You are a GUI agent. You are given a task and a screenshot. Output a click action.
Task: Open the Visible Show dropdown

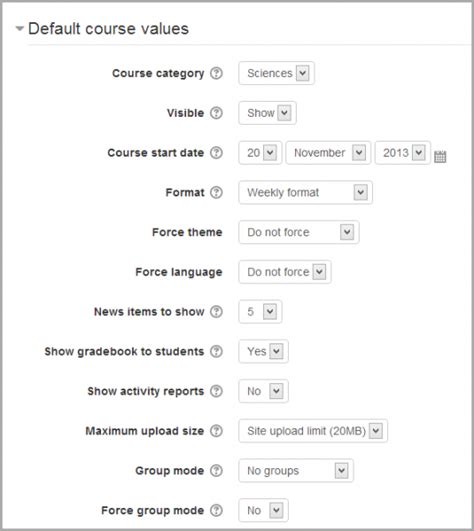267,113
